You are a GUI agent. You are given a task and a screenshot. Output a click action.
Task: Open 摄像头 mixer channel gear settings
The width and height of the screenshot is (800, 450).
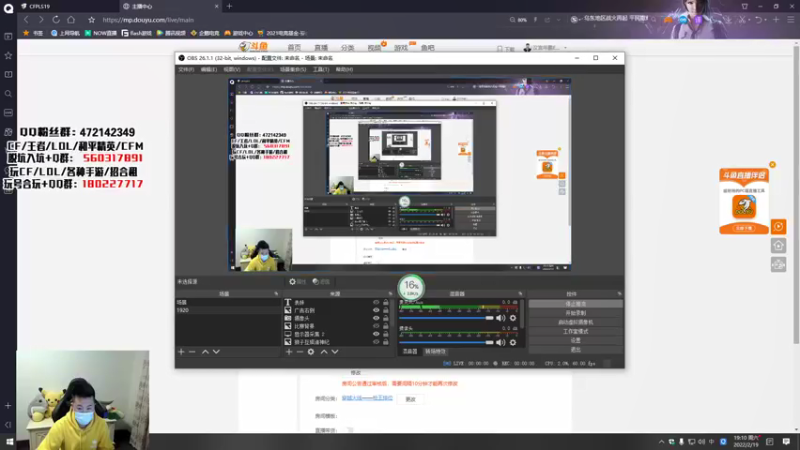pyautogui.click(x=513, y=342)
